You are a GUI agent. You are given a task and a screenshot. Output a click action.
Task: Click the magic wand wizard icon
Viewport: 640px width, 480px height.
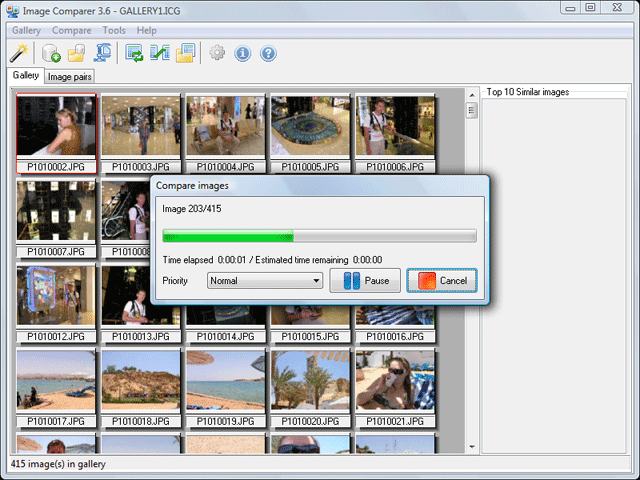19,53
